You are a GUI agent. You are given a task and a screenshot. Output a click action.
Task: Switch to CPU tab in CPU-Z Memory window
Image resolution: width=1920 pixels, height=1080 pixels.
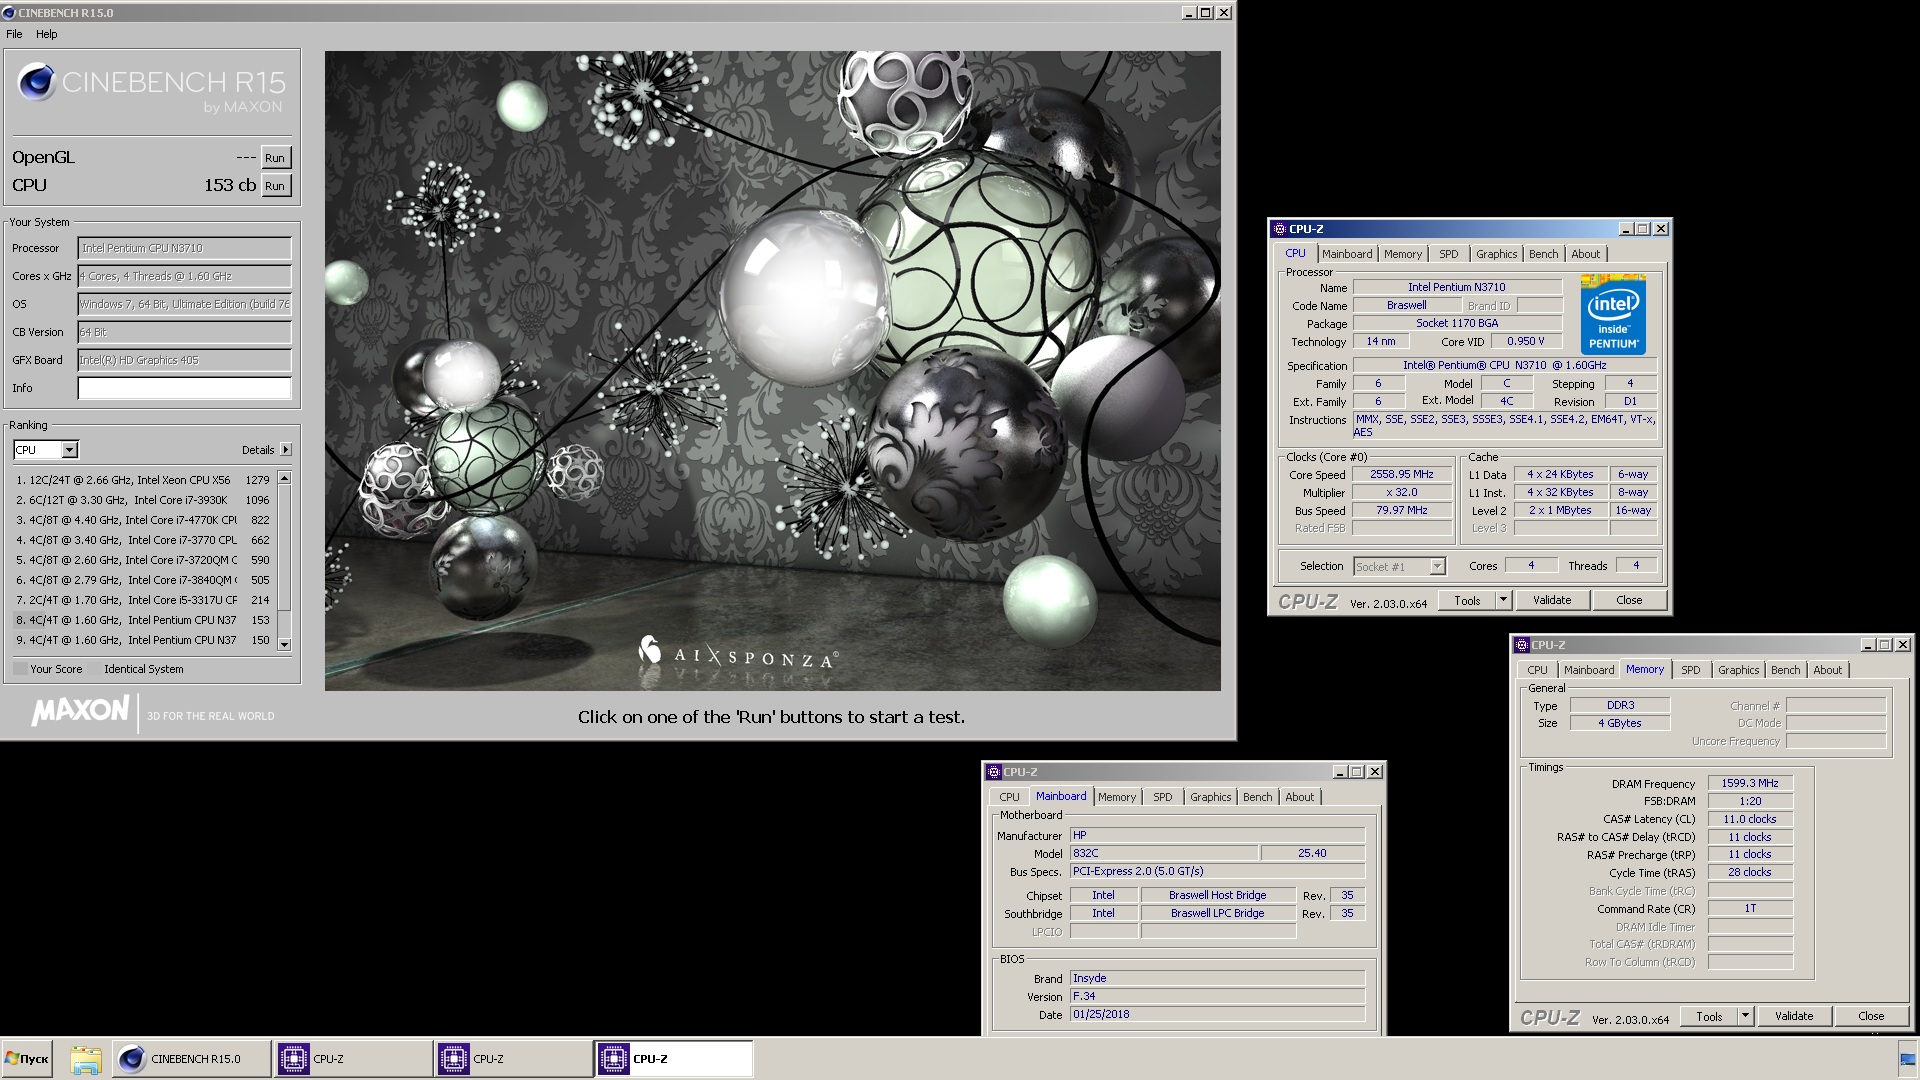[x=1538, y=670]
